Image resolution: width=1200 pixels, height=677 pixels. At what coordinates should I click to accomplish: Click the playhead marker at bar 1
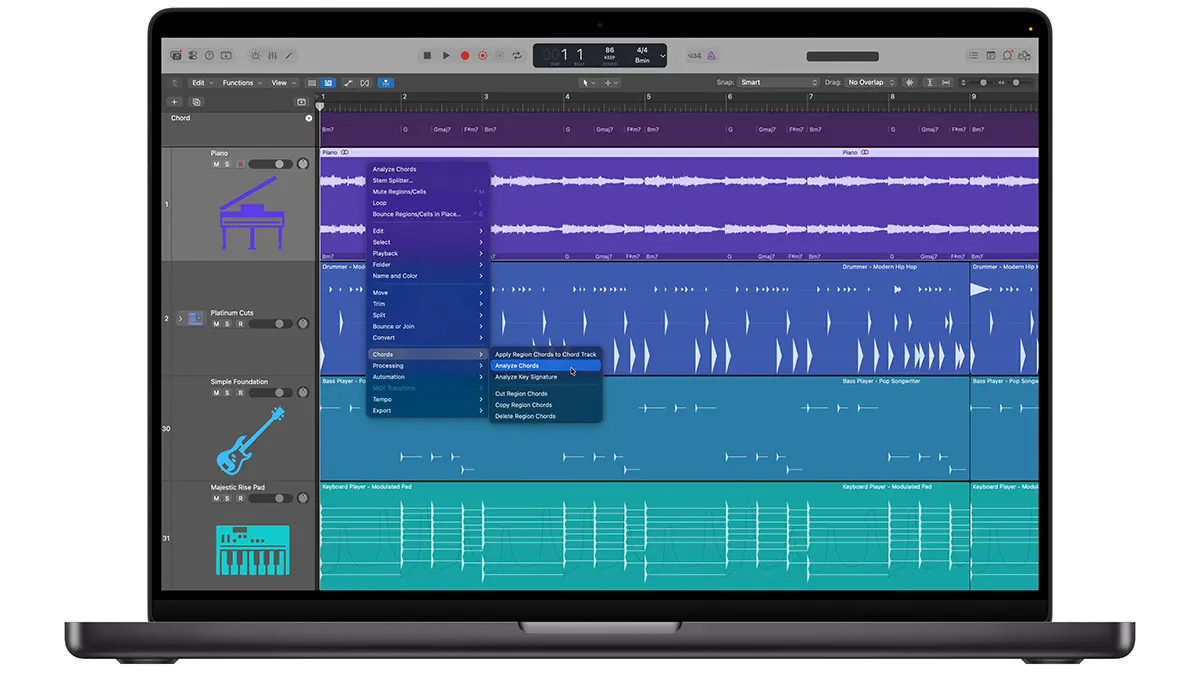pos(320,106)
